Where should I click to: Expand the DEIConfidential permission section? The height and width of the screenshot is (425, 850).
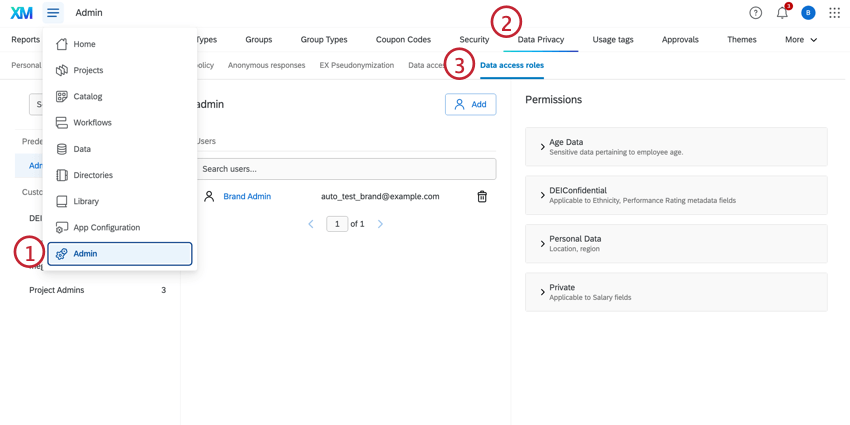click(543, 195)
